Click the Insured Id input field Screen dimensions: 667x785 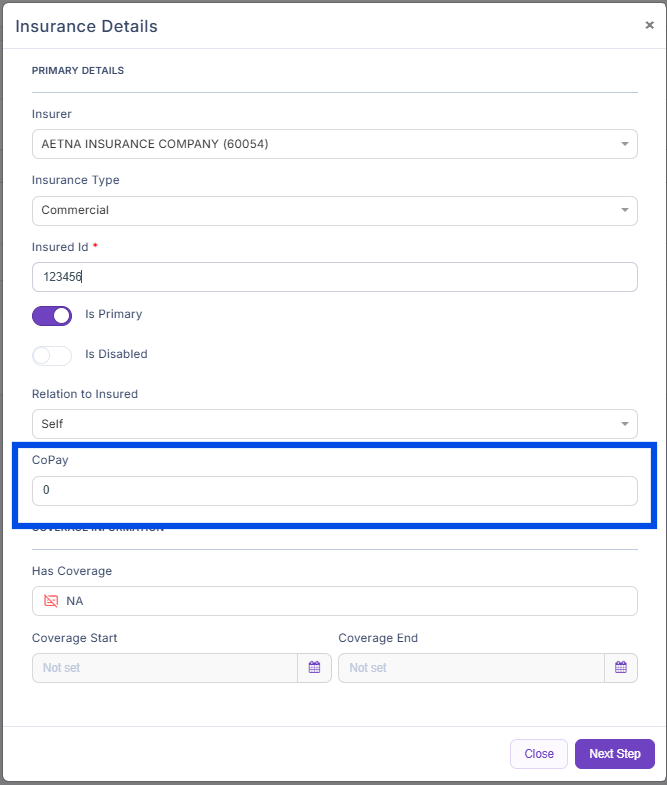[x=334, y=277]
